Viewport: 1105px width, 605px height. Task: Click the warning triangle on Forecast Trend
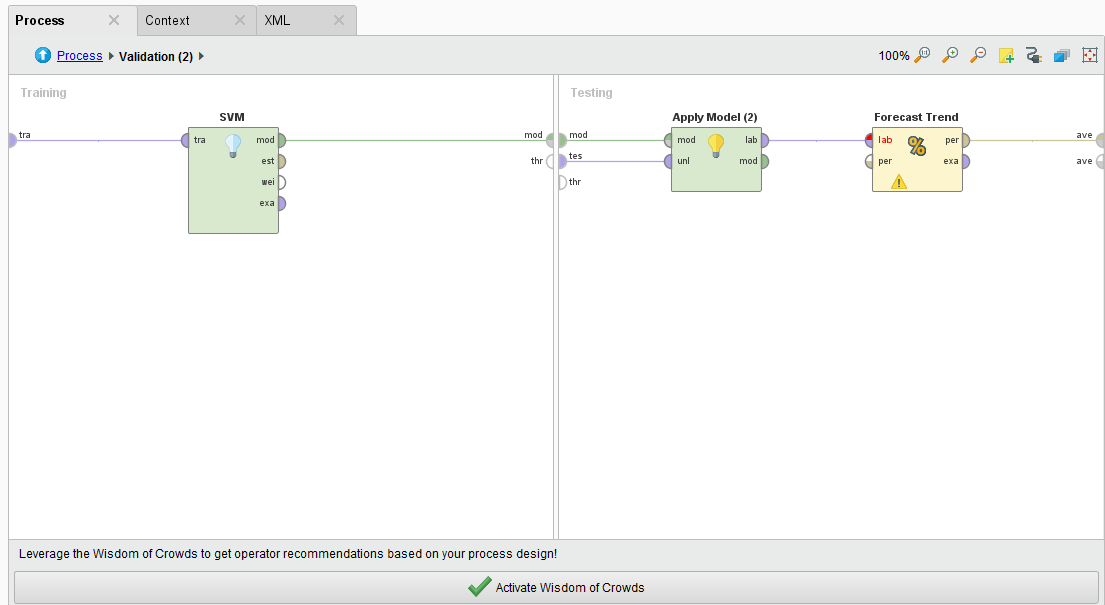tap(898, 182)
